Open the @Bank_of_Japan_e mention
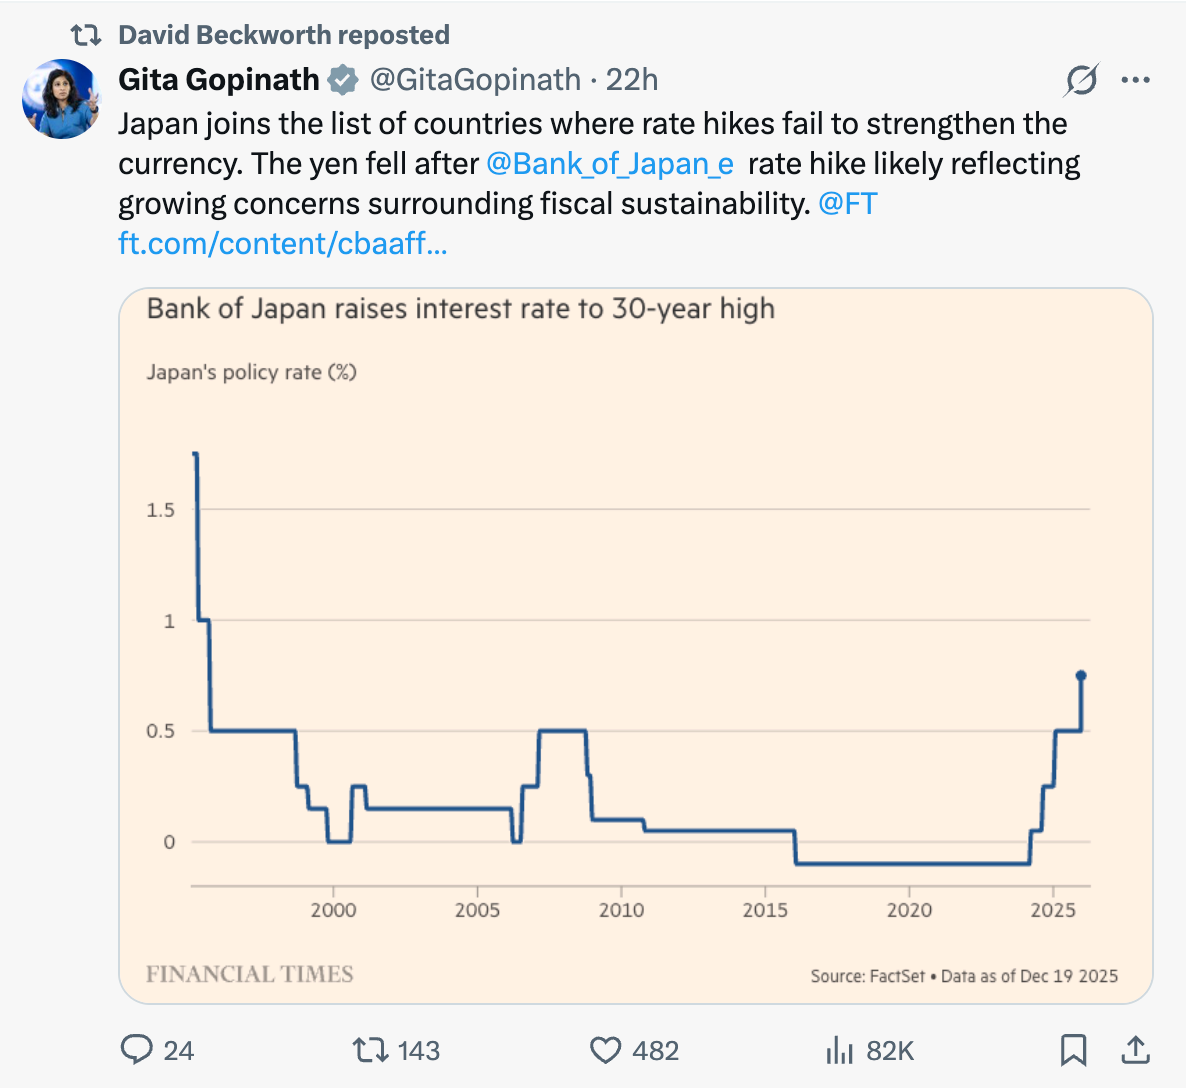This screenshot has height=1088, width=1186. coord(610,164)
